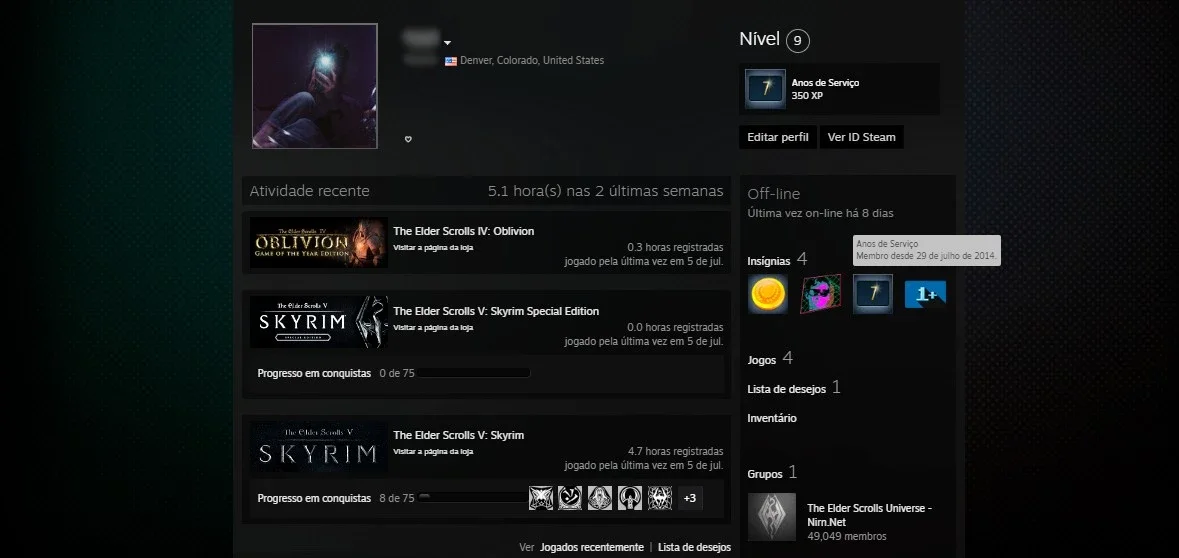Open the Inventário link
1179x558 pixels.
pos(771,418)
